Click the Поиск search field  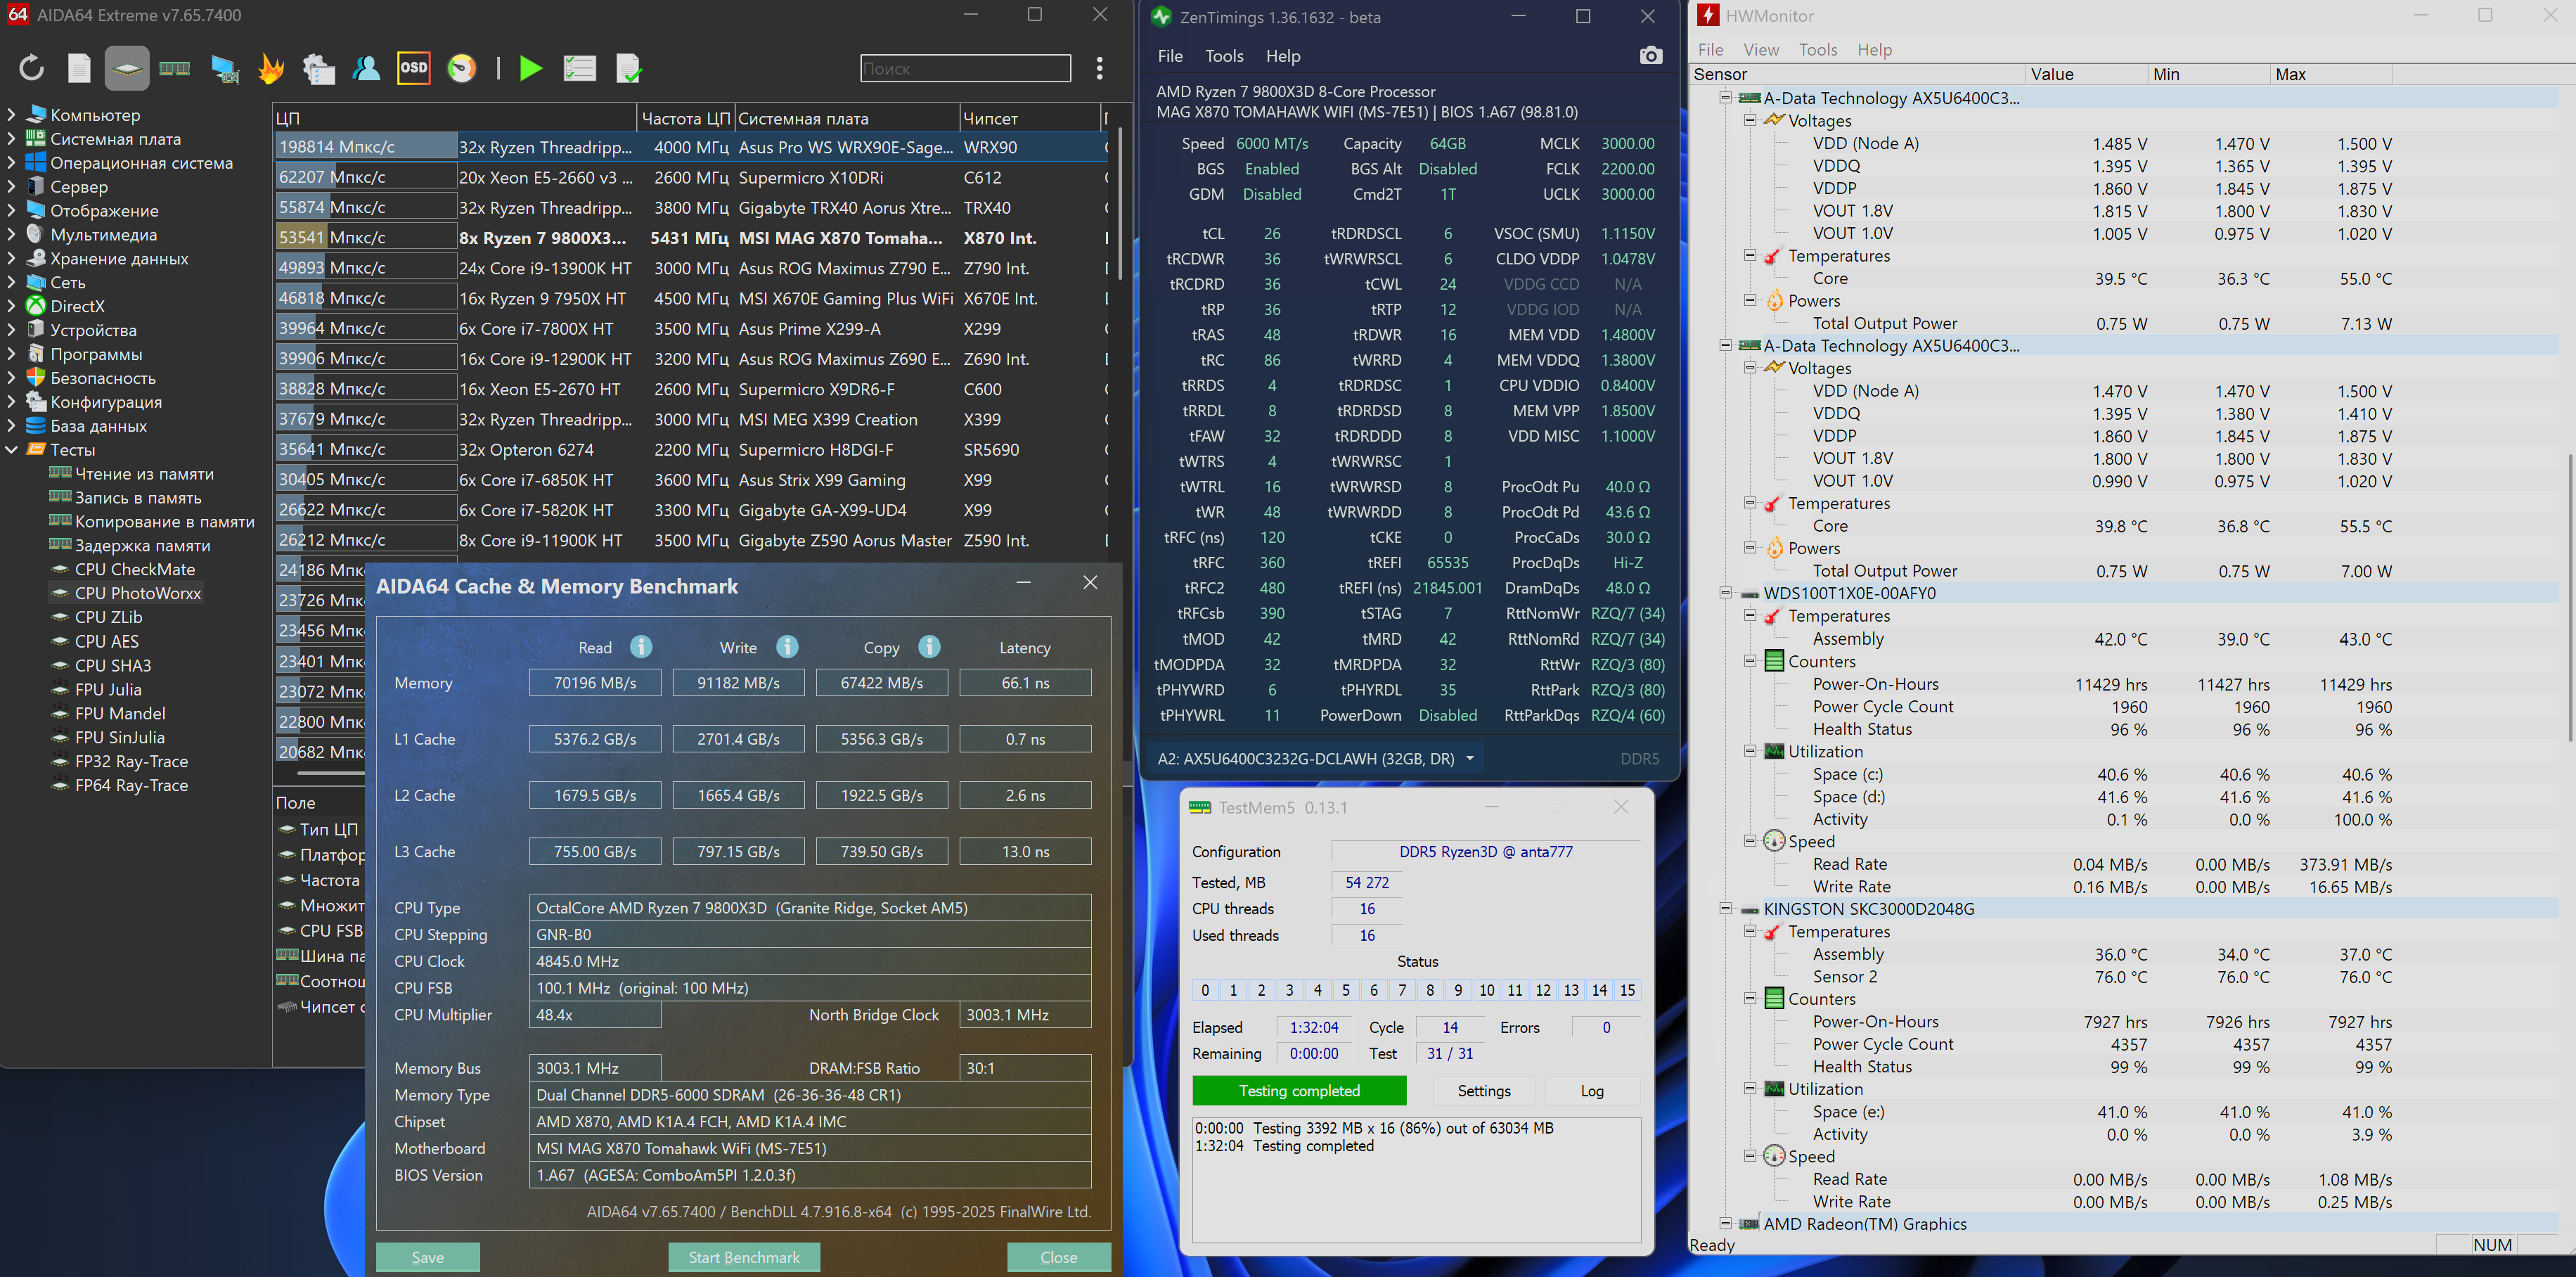pos(965,68)
